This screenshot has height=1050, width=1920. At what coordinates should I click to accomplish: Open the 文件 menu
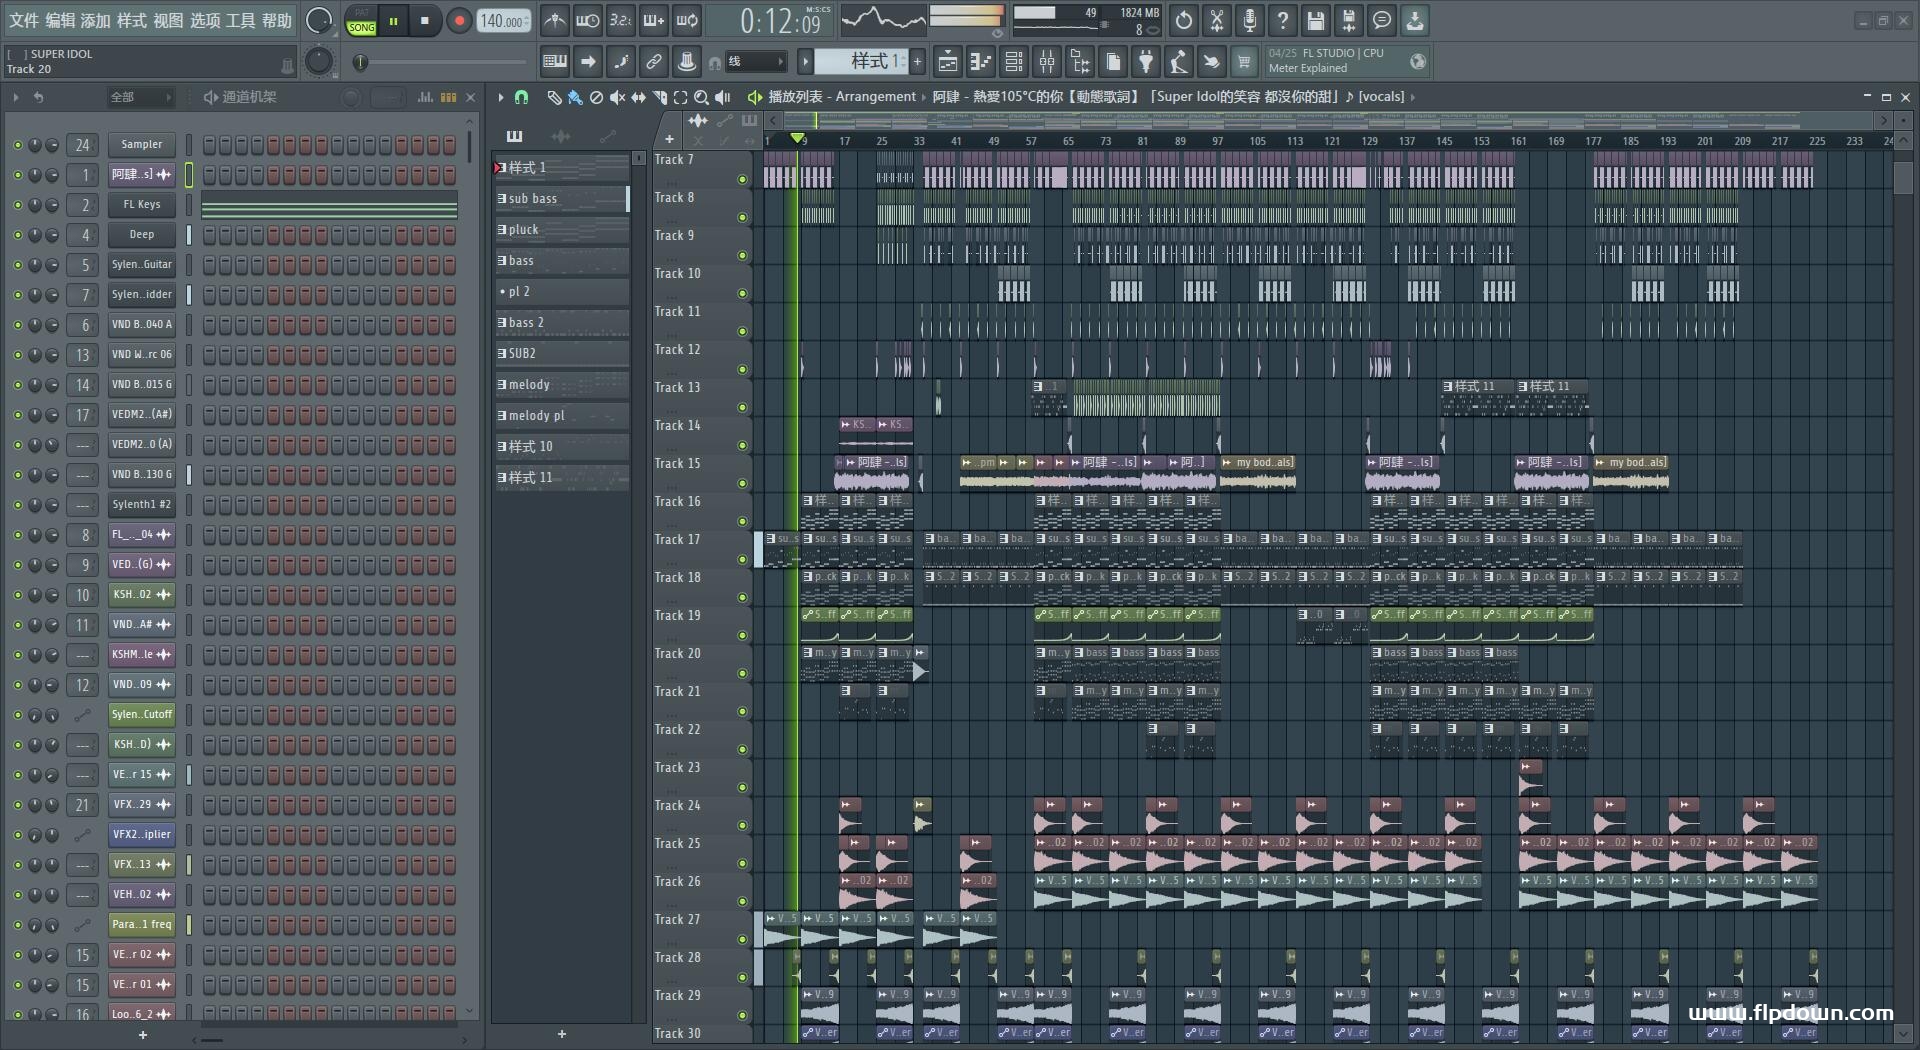[24, 20]
